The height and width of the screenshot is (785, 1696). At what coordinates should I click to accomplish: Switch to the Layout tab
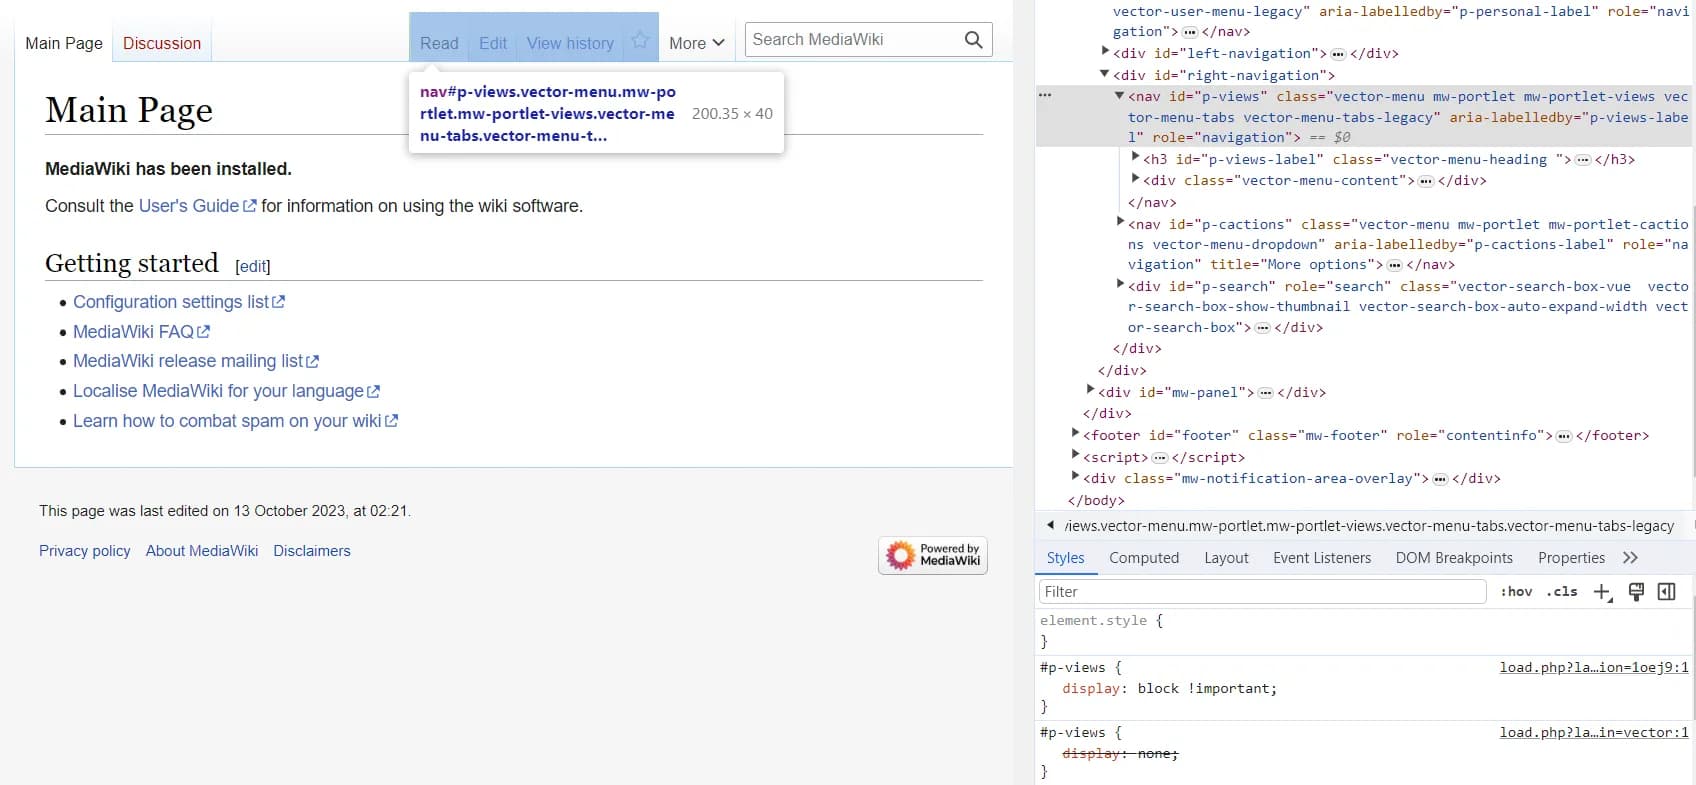(x=1226, y=558)
